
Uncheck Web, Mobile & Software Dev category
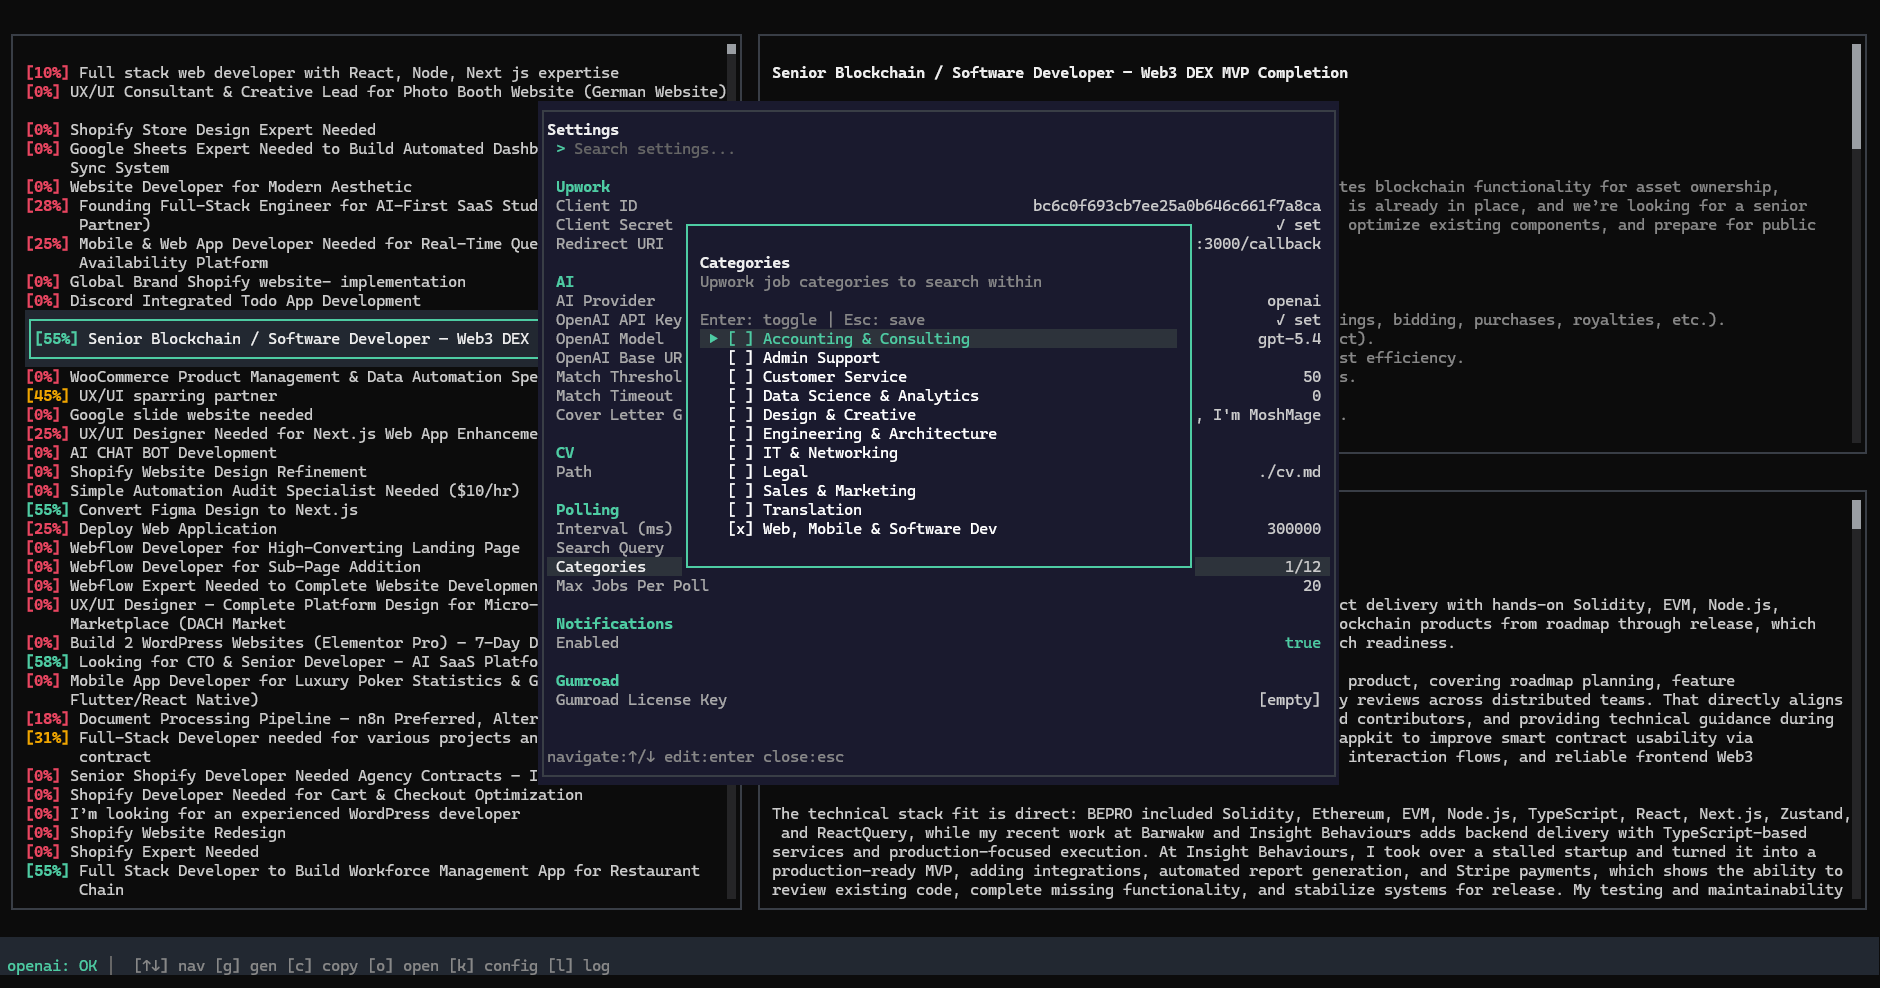(x=740, y=529)
